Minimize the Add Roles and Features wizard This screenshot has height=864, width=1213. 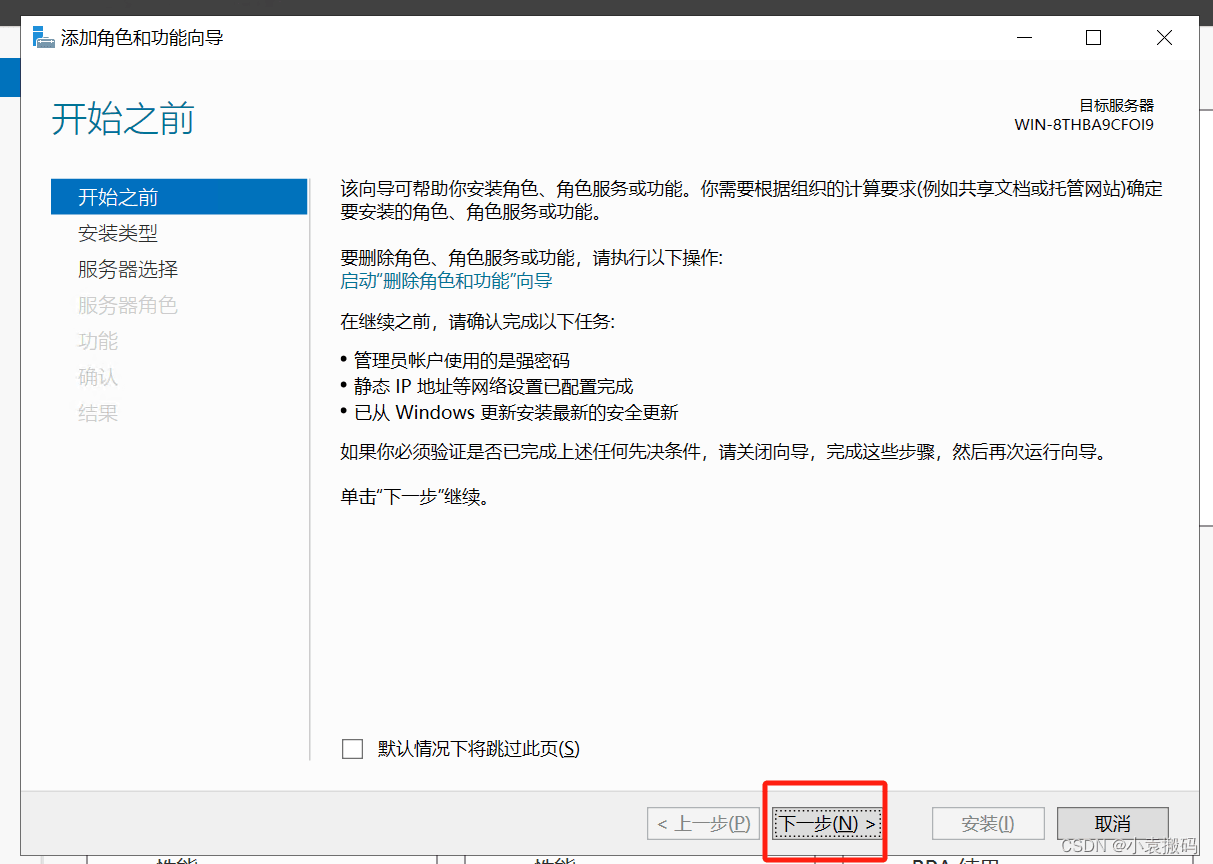tap(1024, 38)
